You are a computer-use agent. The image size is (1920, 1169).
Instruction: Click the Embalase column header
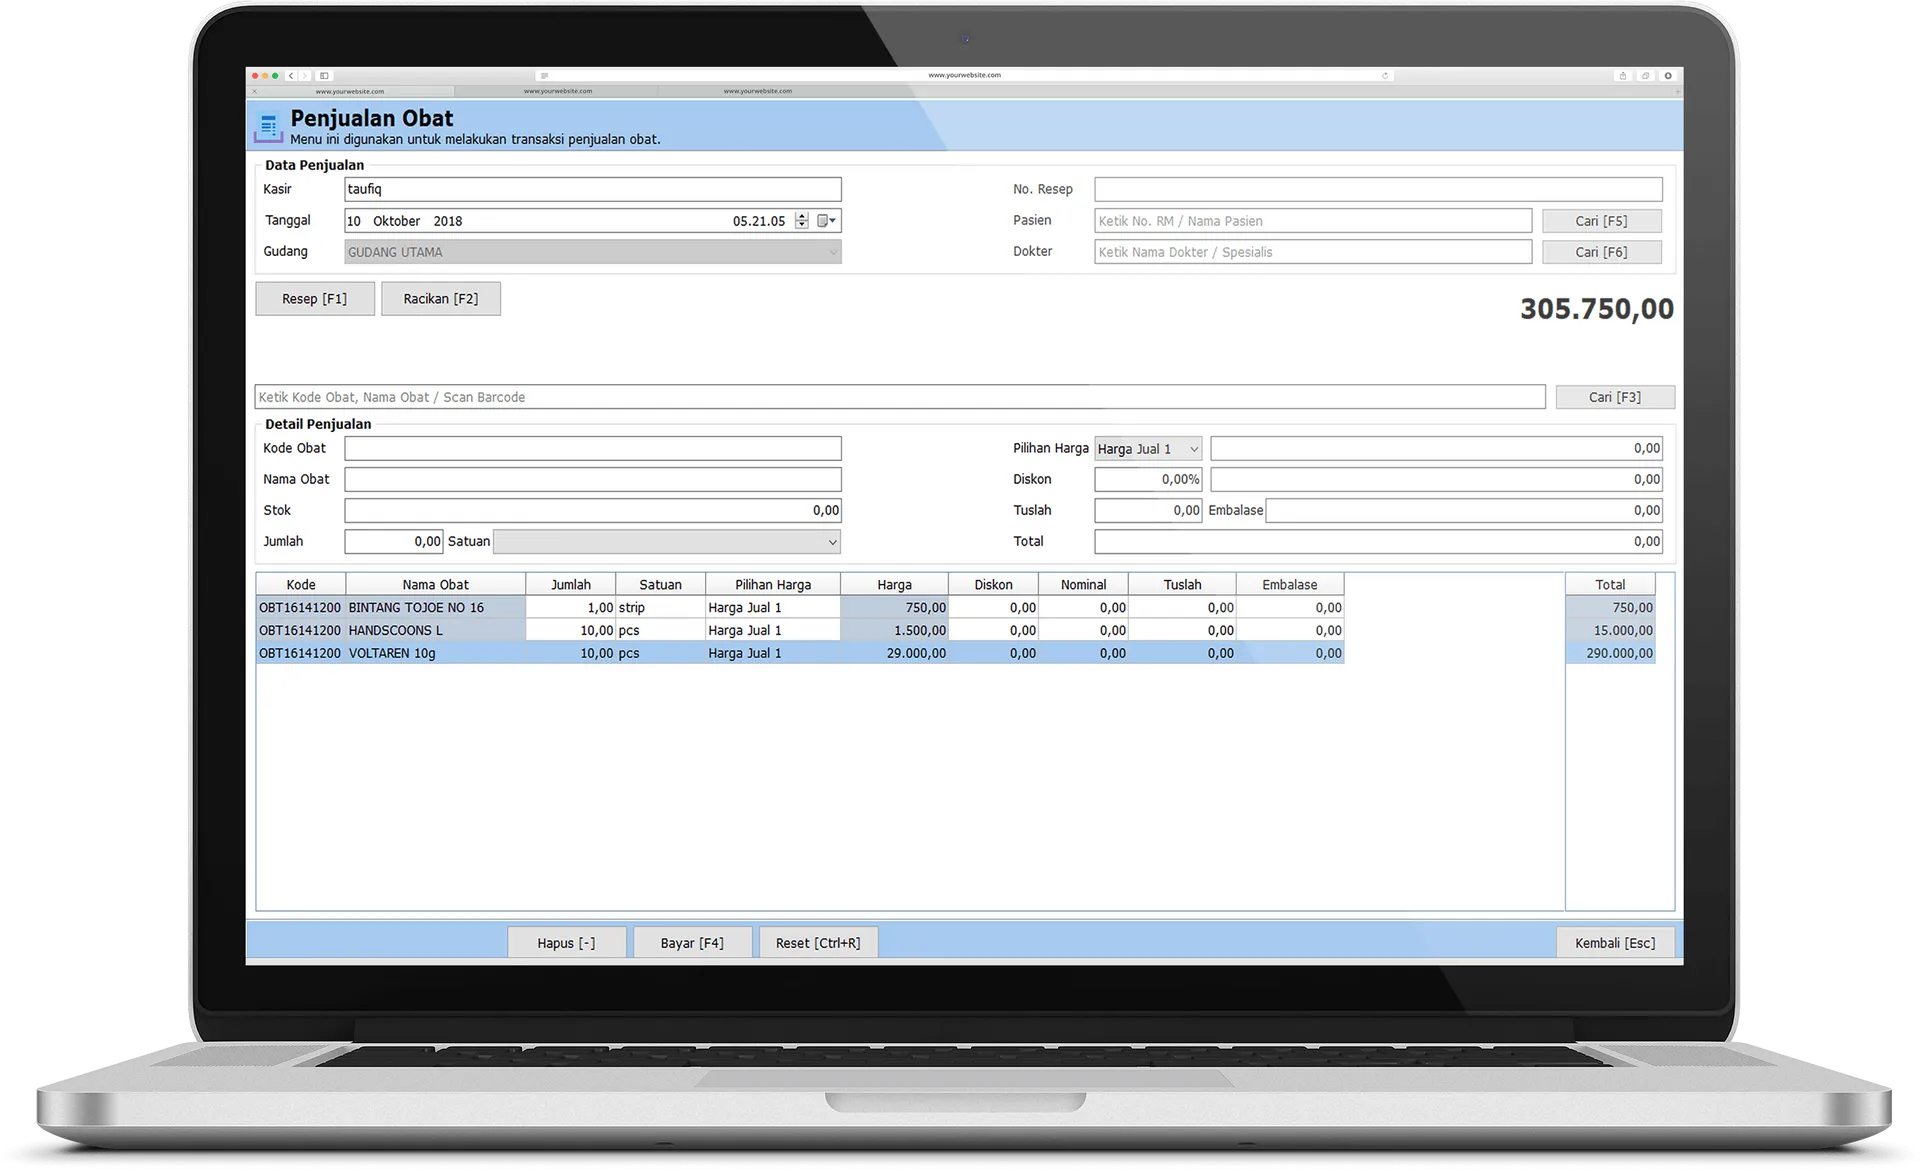pos(1290,585)
